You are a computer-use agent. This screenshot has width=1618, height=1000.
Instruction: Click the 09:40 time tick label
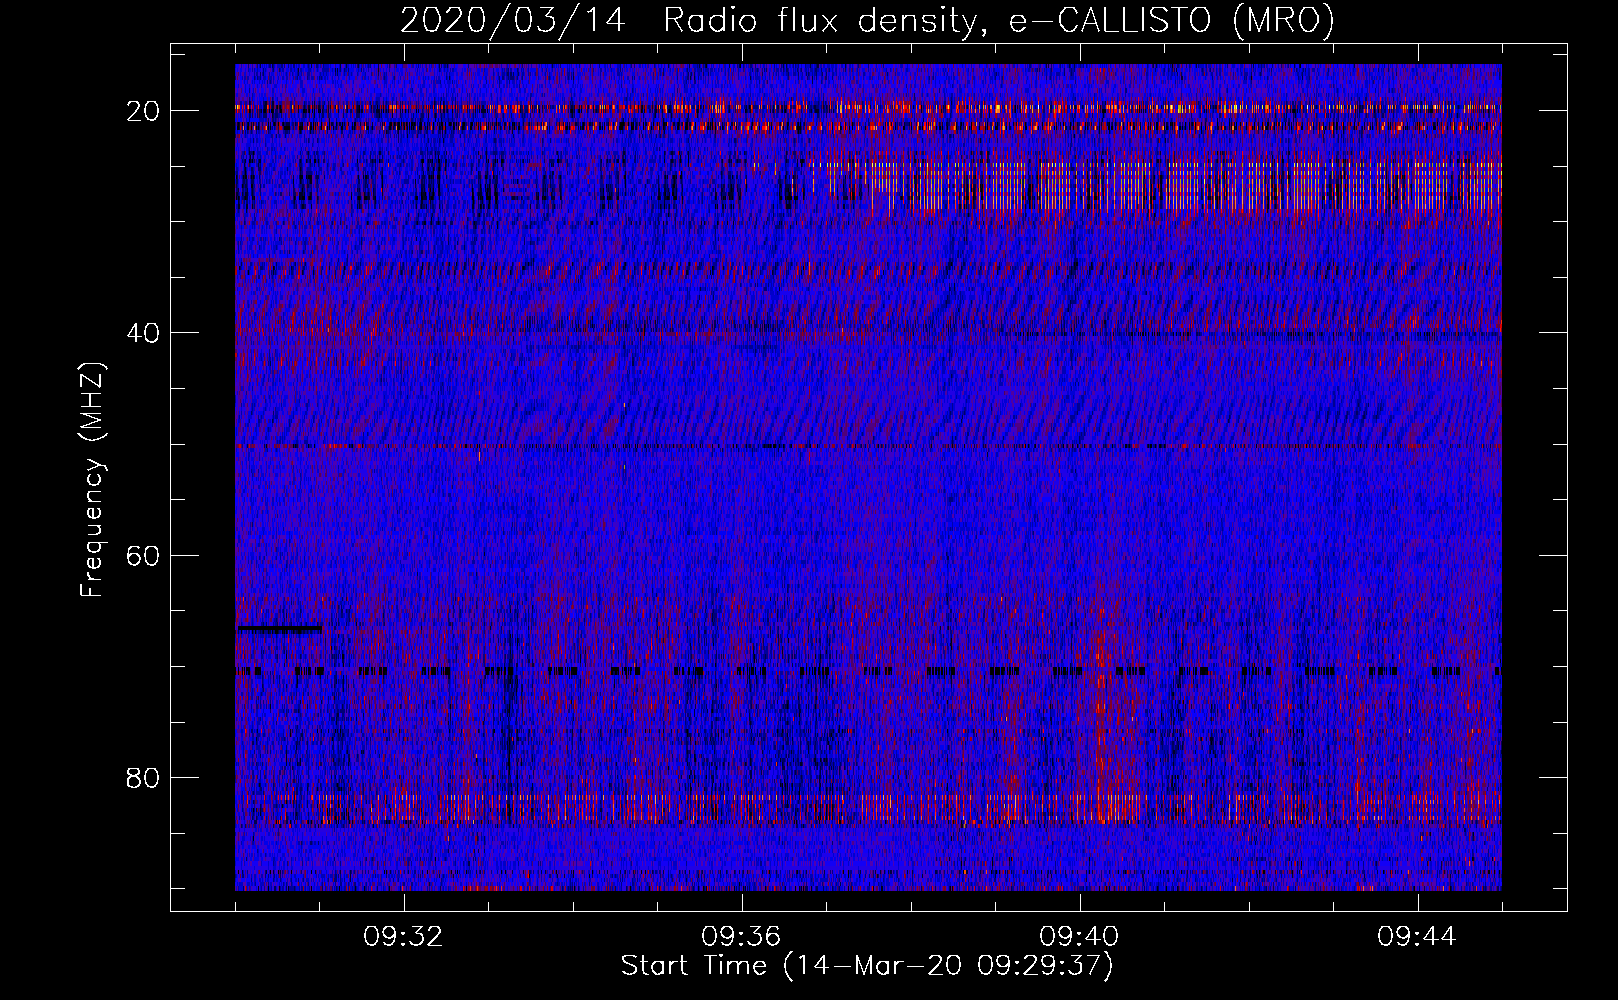1079,937
